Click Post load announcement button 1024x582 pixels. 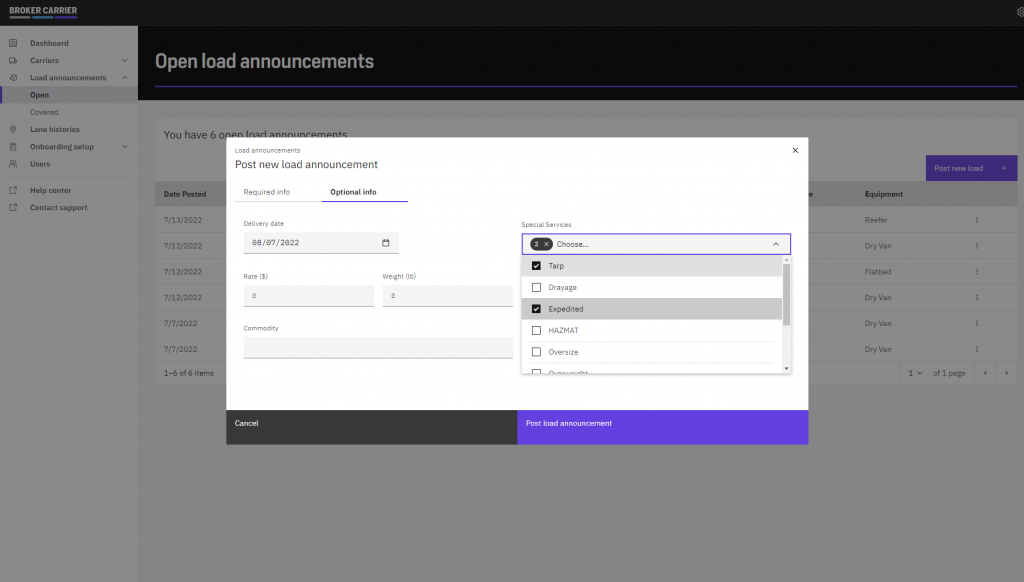click(x=663, y=427)
